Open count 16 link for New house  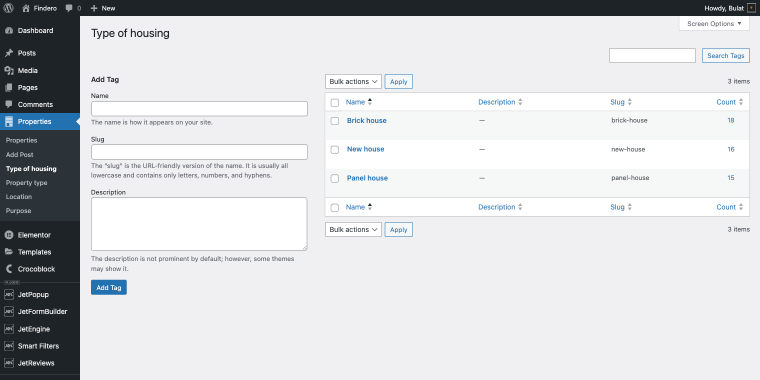click(731, 149)
